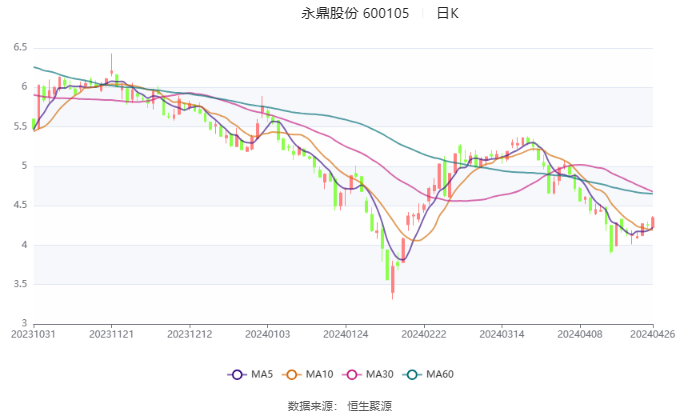The width and height of the screenshot is (680, 413).
Task: Click the 20231121 date axis label
Action: click(x=111, y=335)
